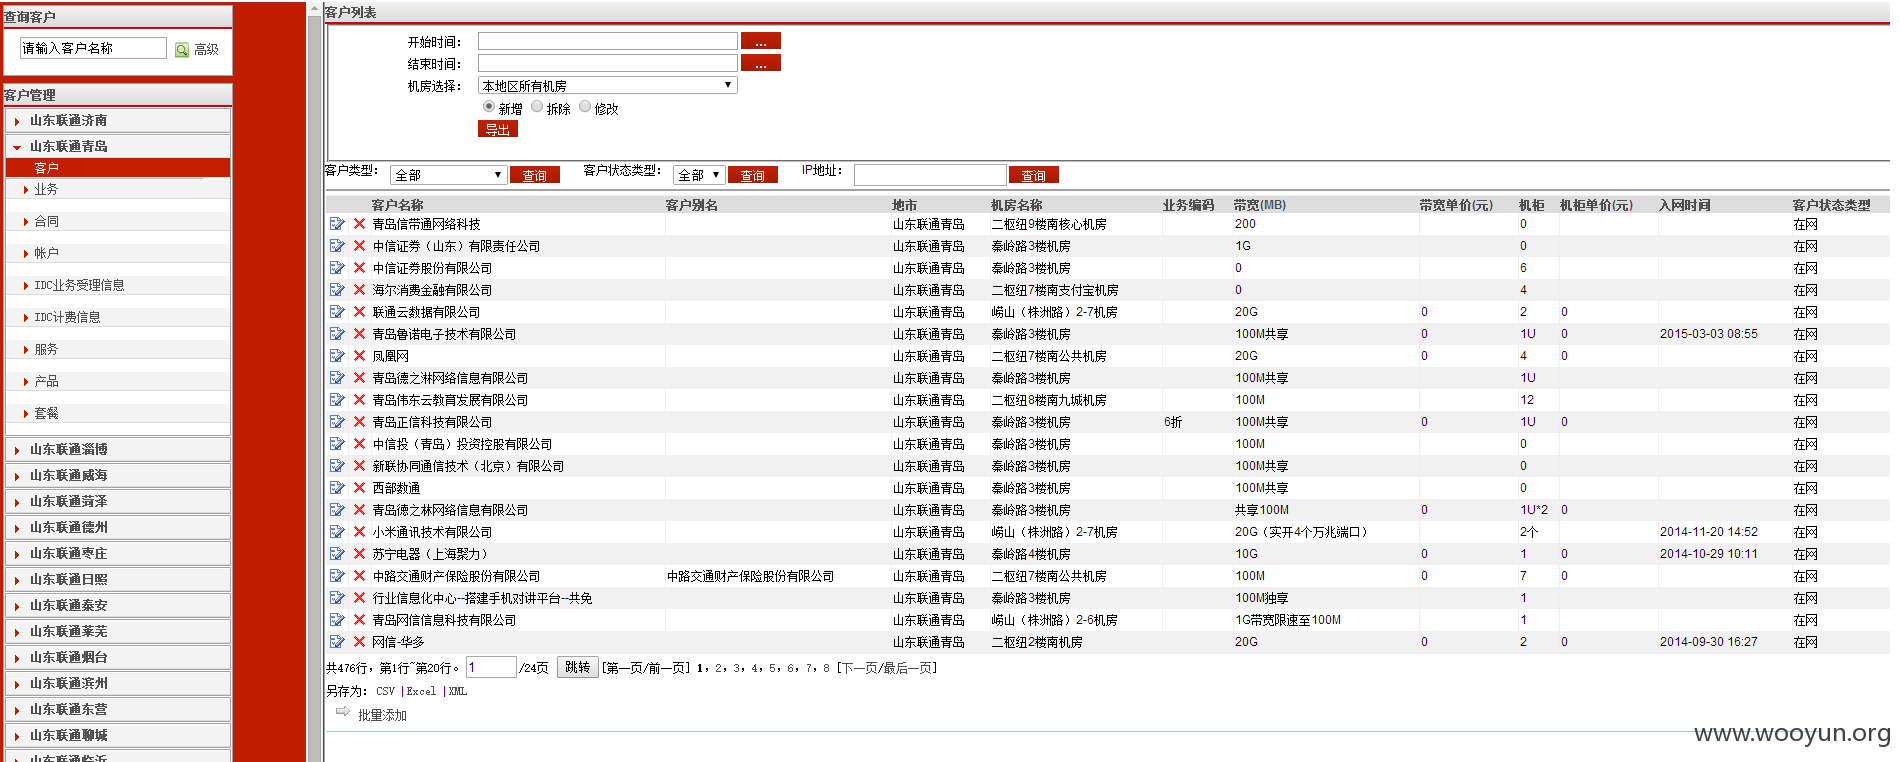The image size is (1900, 762).
Task: Save list as CSV
Action: click(386, 691)
